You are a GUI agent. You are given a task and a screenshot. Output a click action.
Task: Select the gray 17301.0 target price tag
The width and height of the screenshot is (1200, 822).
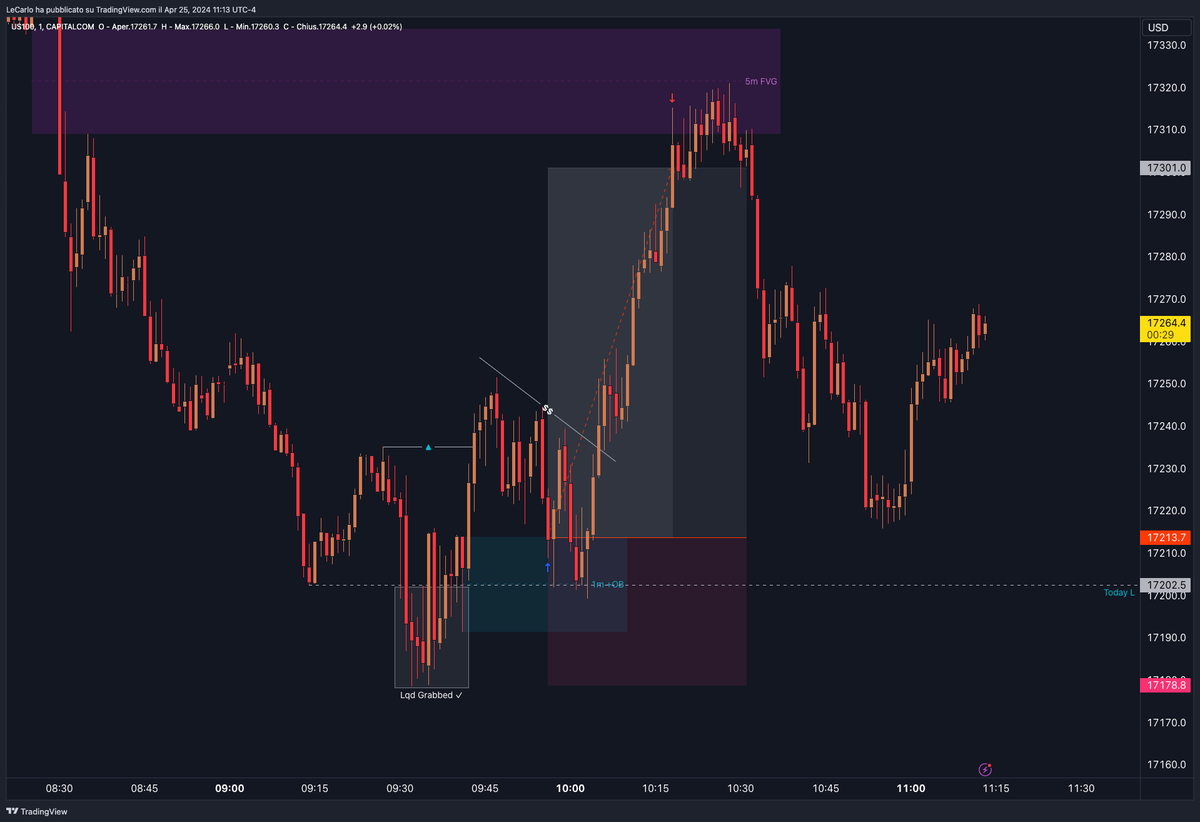(x=1167, y=168)
